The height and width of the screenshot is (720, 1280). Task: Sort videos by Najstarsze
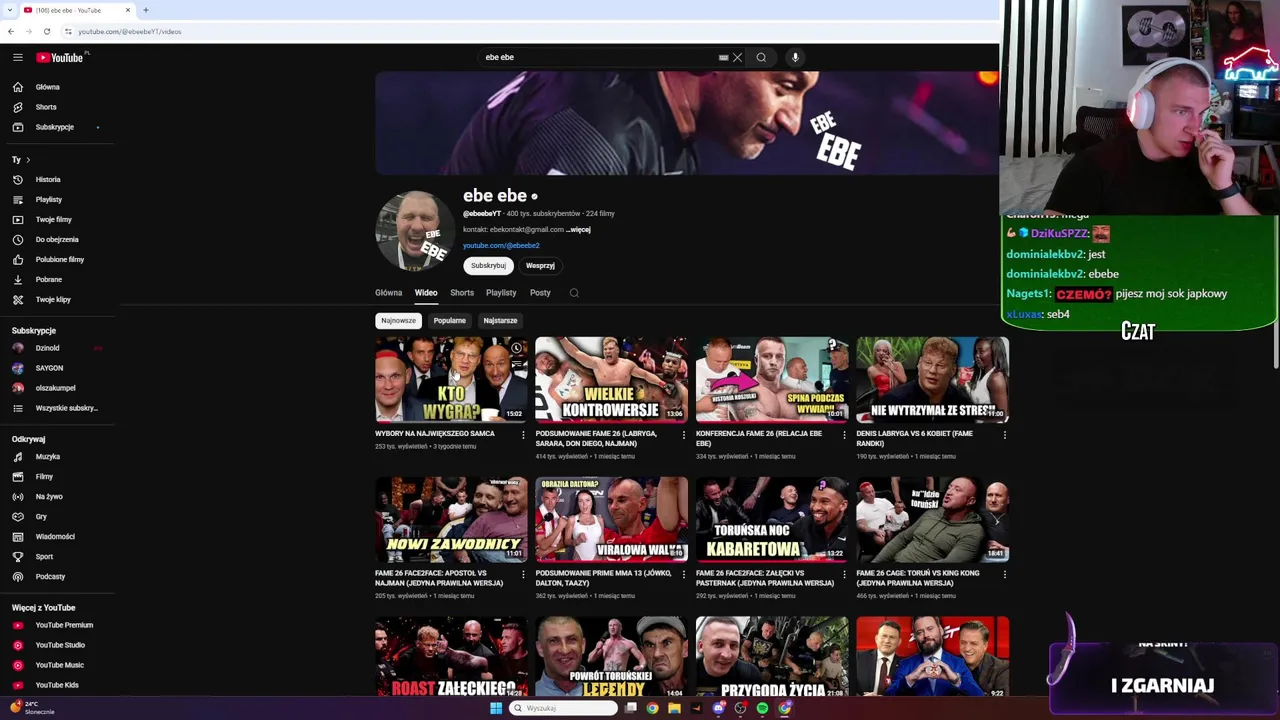pos(500,321)
